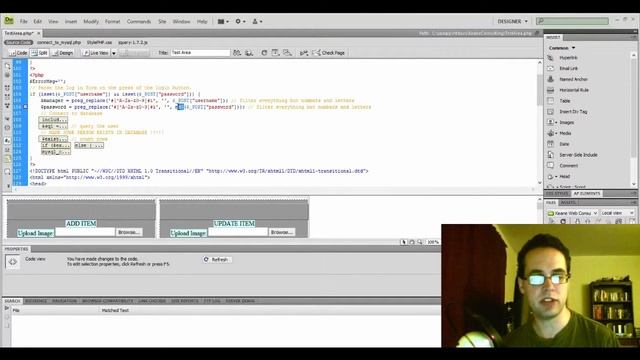Image resolution: width=640 pixels, height=360 pixels.
Task: Click Balance Braces coding toolbar icon
Action: 7,128
